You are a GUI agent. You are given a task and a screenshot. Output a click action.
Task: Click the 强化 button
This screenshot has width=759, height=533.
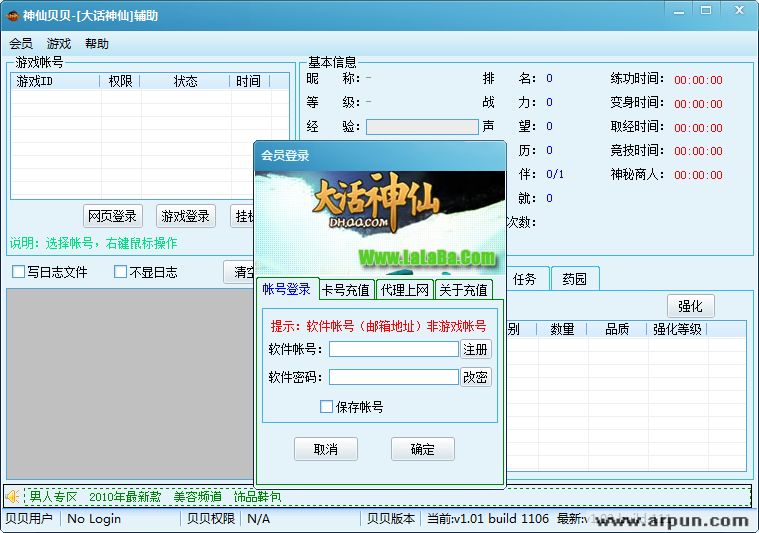(x=690, y=306)
